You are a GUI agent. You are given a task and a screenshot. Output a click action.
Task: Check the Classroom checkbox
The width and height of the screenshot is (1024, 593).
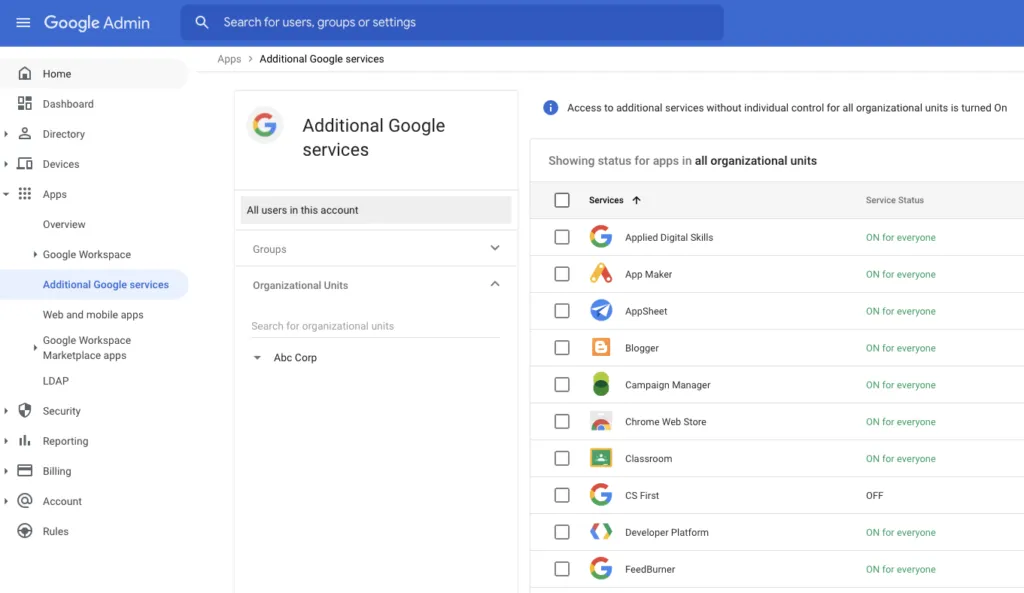pos(562,458)
